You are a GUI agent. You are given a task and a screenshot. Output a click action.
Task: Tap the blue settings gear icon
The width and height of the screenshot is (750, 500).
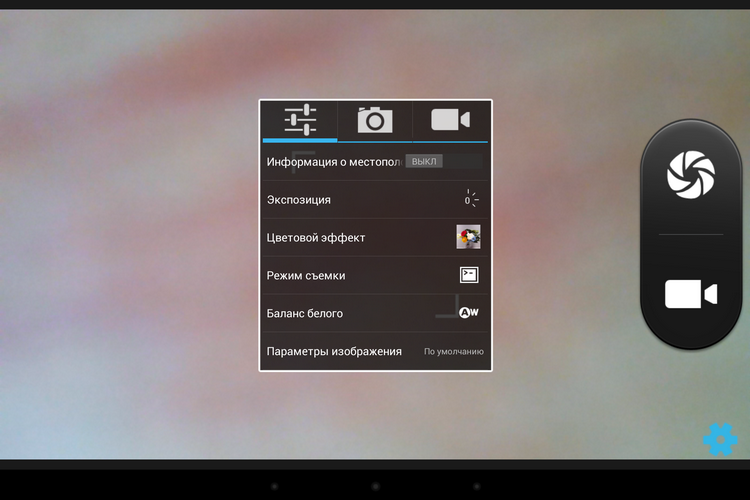point(720,439)
